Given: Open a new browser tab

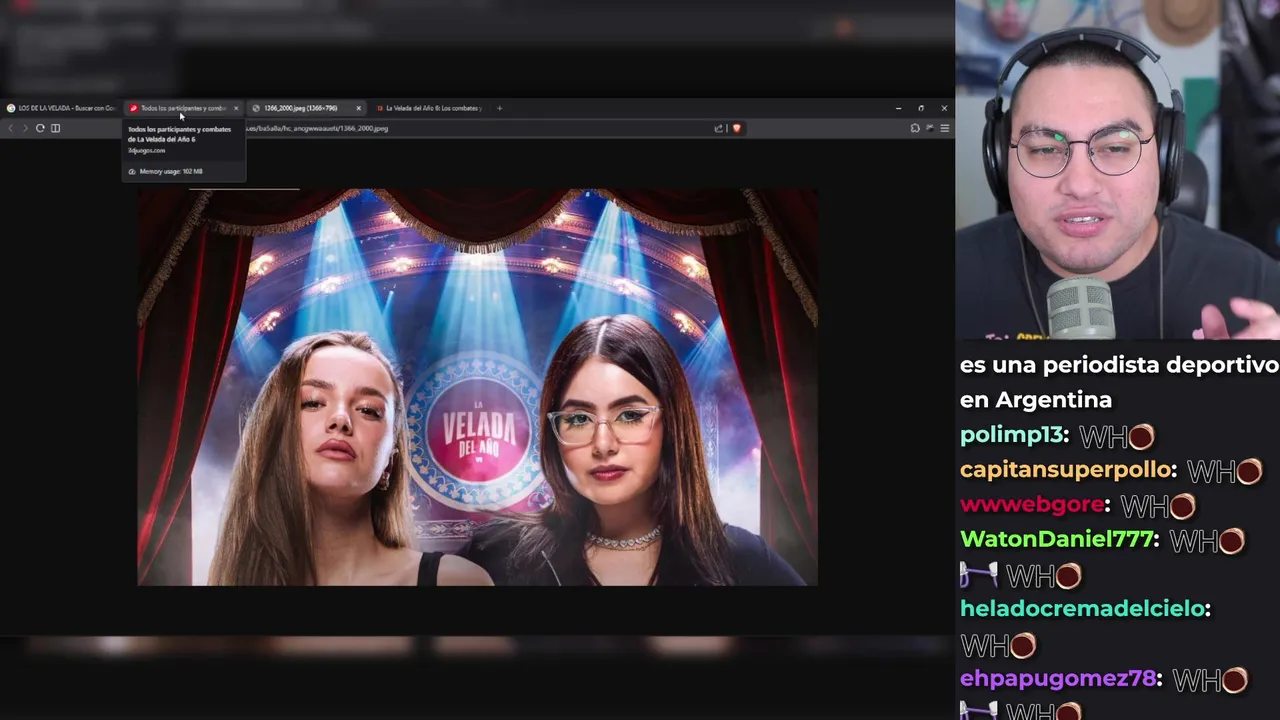Looking at the screenshot, I should point(499,108).
